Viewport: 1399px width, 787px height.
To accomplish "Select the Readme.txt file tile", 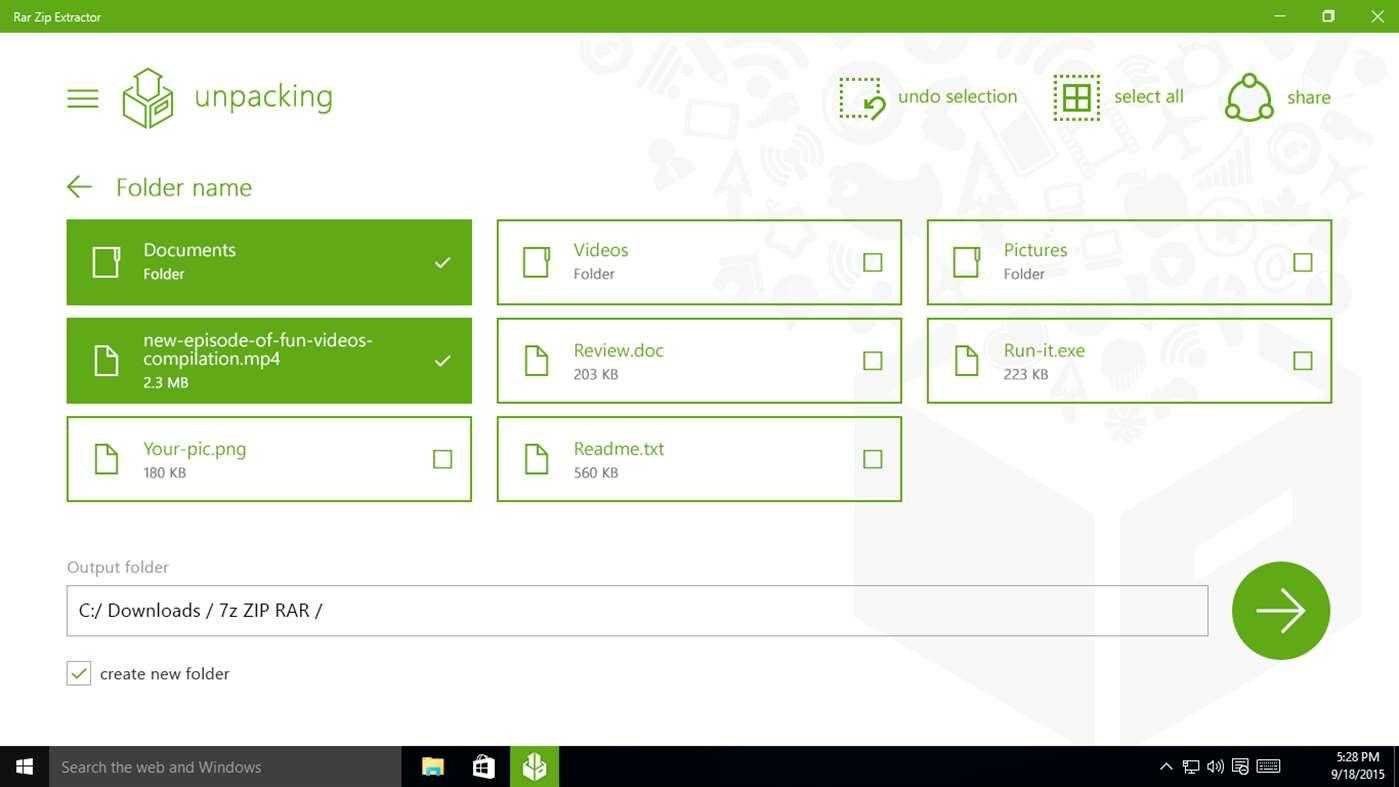I will point(698,459).
